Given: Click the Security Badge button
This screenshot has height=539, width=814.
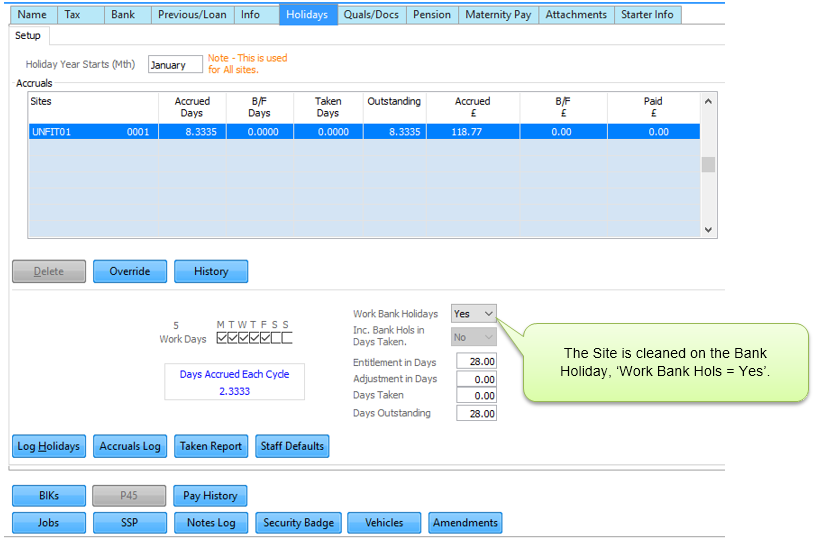Looking at the screenshot, I should tap(299, 522).
